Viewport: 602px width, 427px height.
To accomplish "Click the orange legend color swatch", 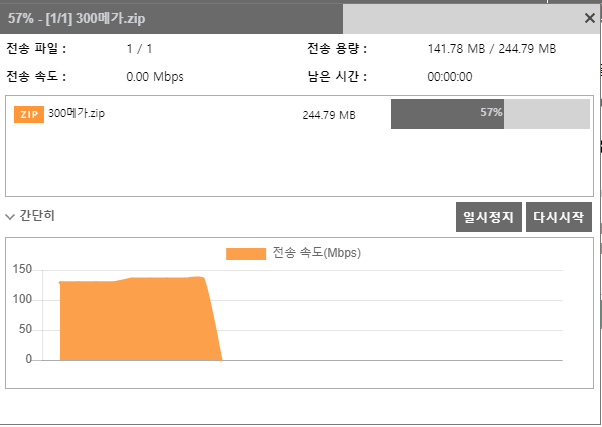I will coord(246,254).
